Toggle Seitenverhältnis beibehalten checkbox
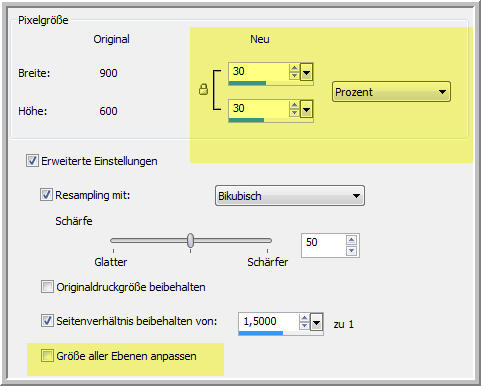 point(47,321)
